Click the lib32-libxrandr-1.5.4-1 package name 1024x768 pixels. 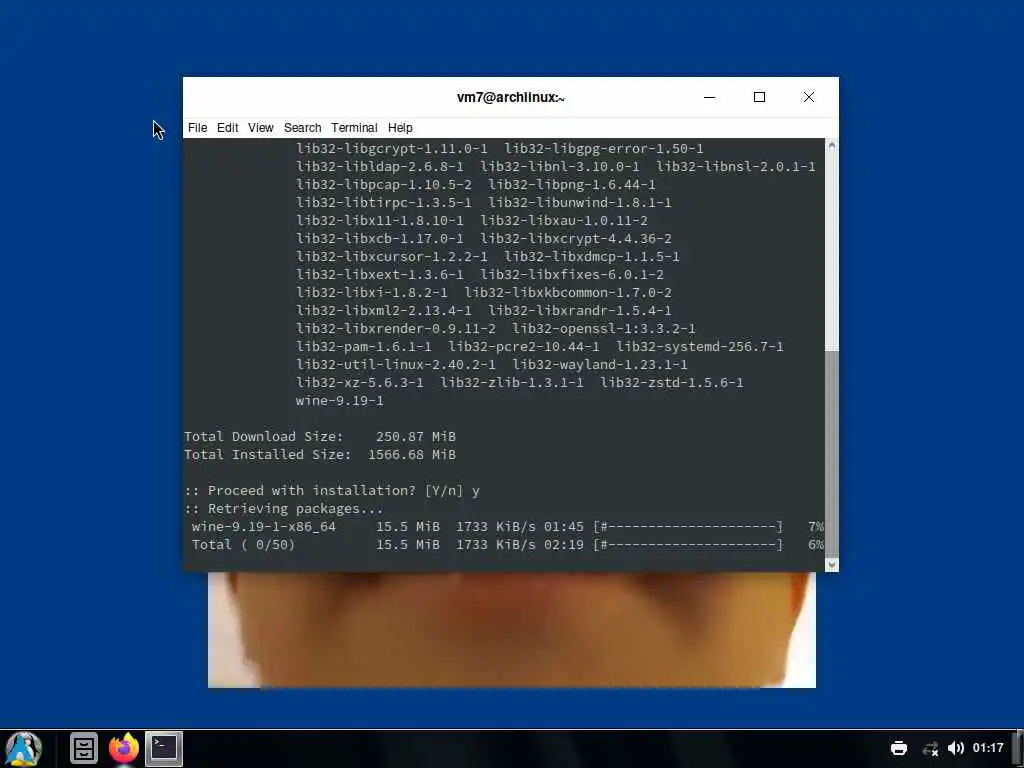pyautogui.click(x=579, y=310)
